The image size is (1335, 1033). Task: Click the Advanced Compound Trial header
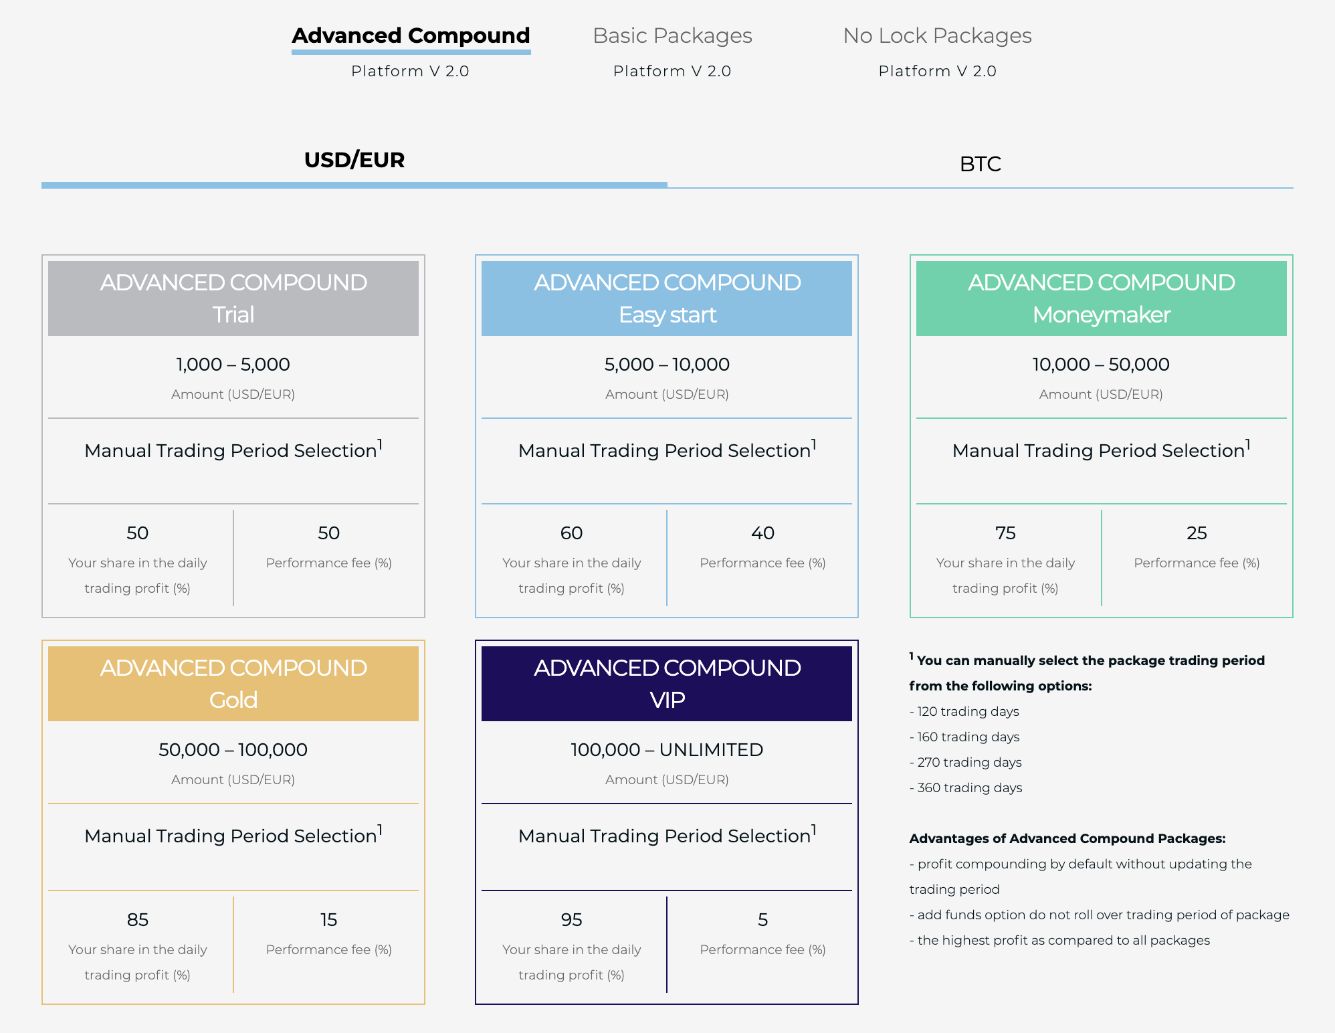[233, 298]
